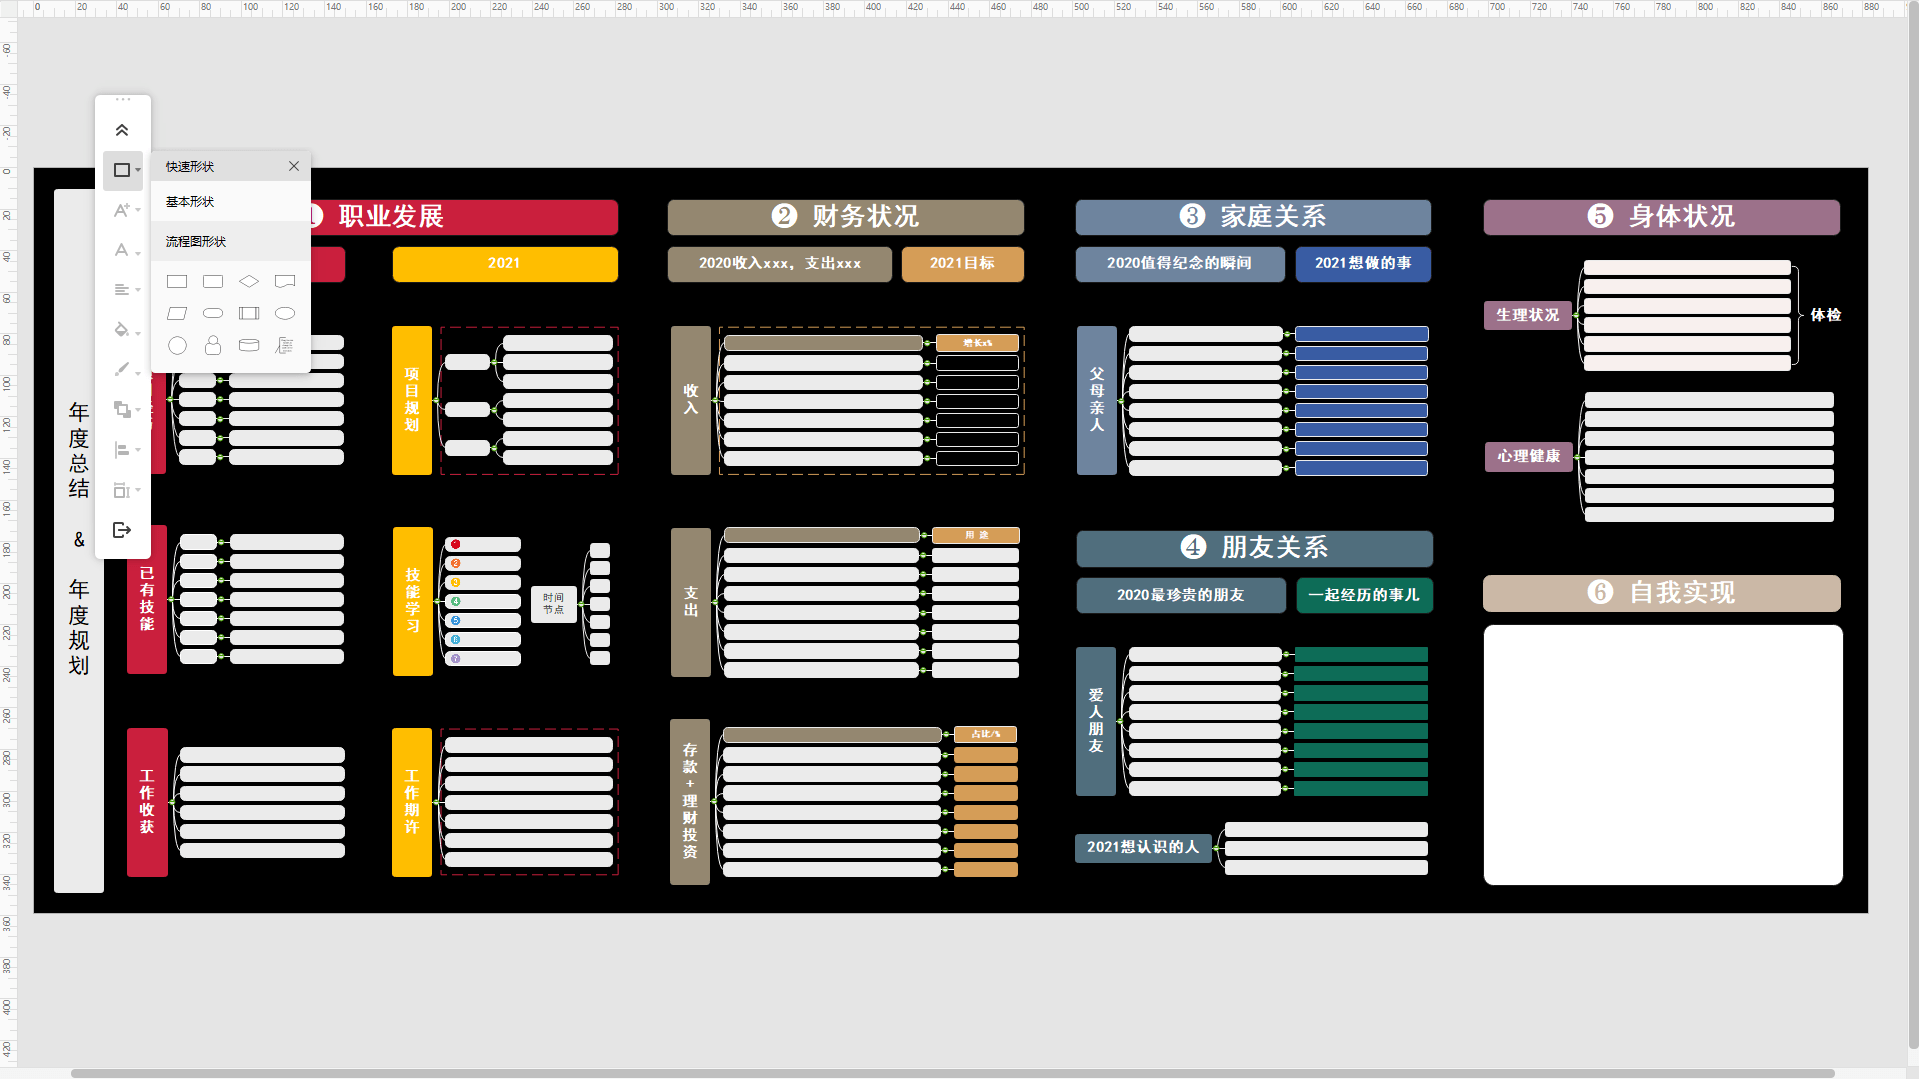This screenshot has height=1079, width=1919.
Task: Select the 年度总结 & 年度规划 title bar
Action: [79, 541]
